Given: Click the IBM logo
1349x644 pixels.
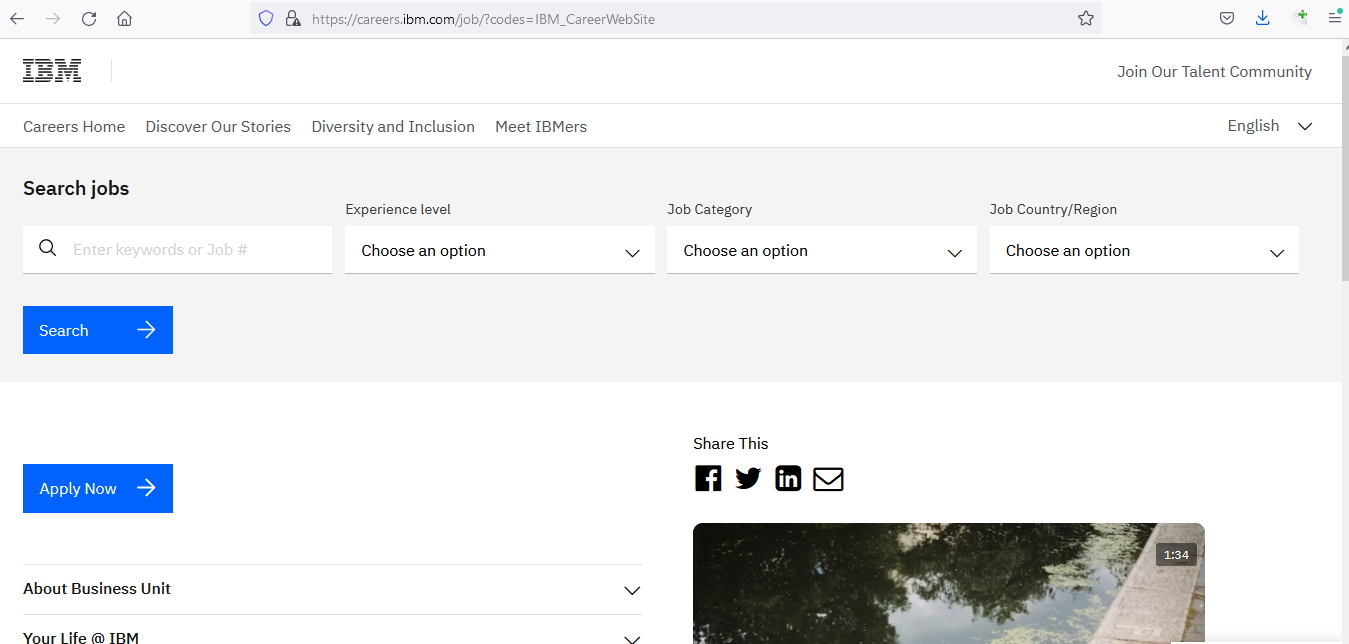Looking at the screenshot, I should (52, 71).
